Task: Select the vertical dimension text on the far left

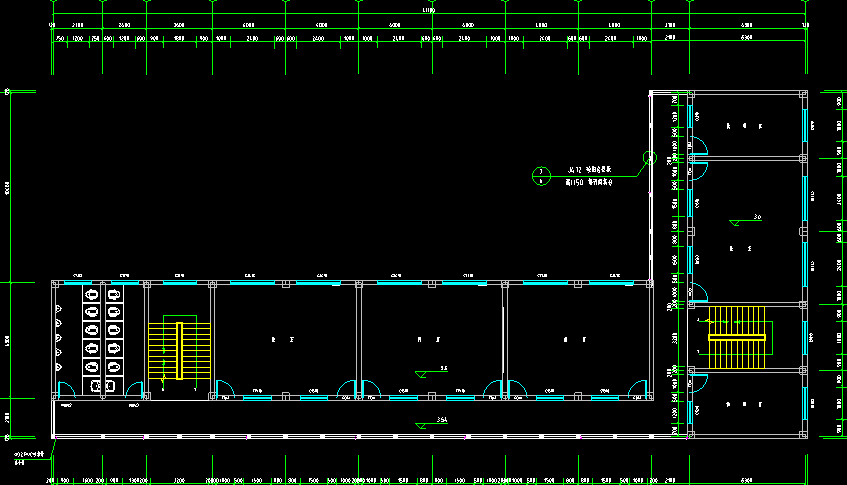Action: [7, 188]
